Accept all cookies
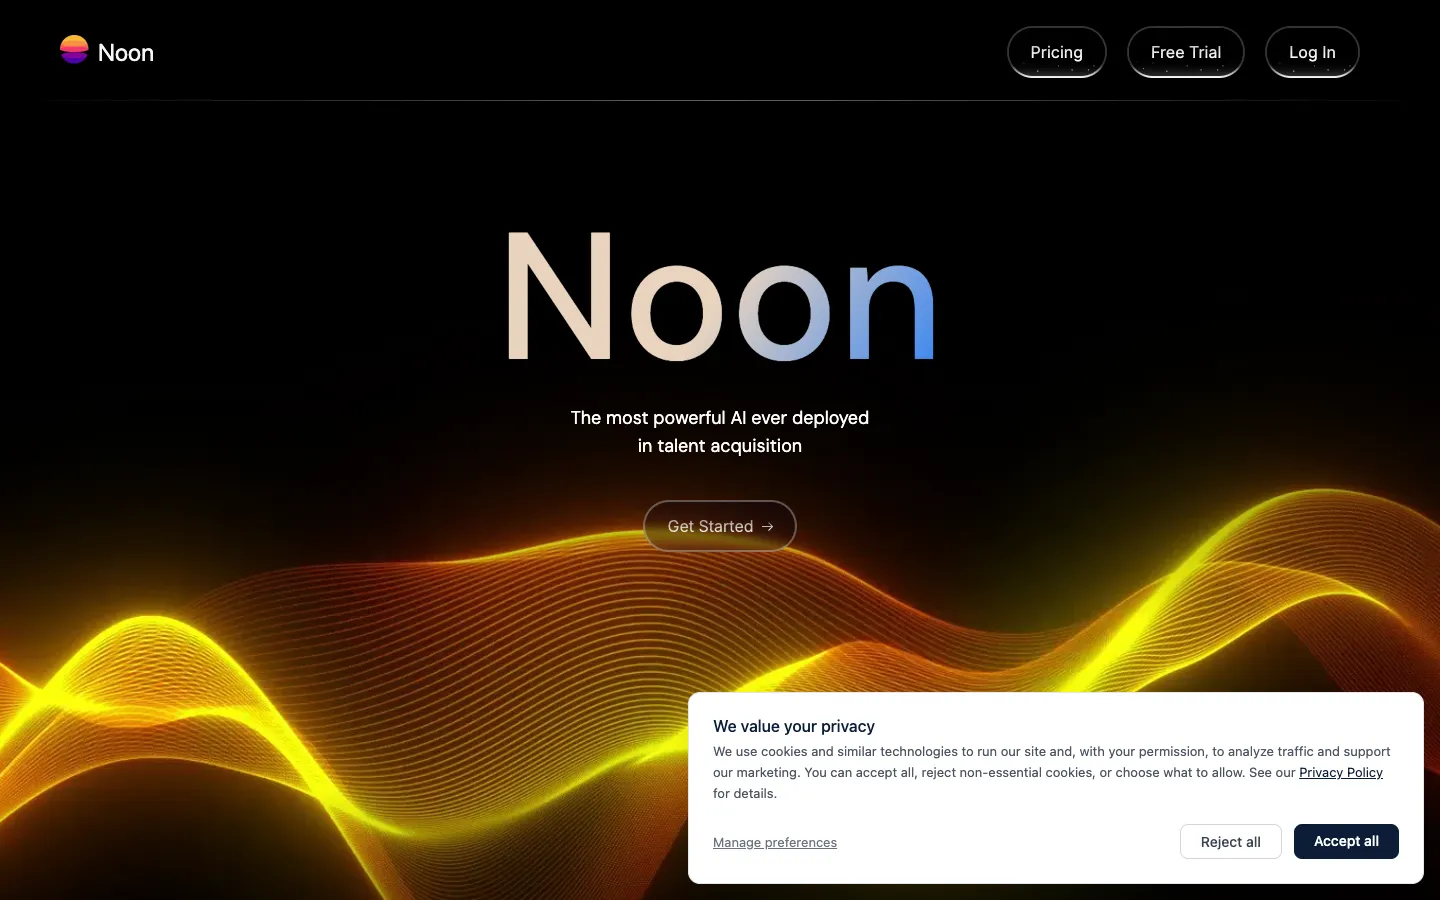 pyautogui.click(x=1346, y=841)
